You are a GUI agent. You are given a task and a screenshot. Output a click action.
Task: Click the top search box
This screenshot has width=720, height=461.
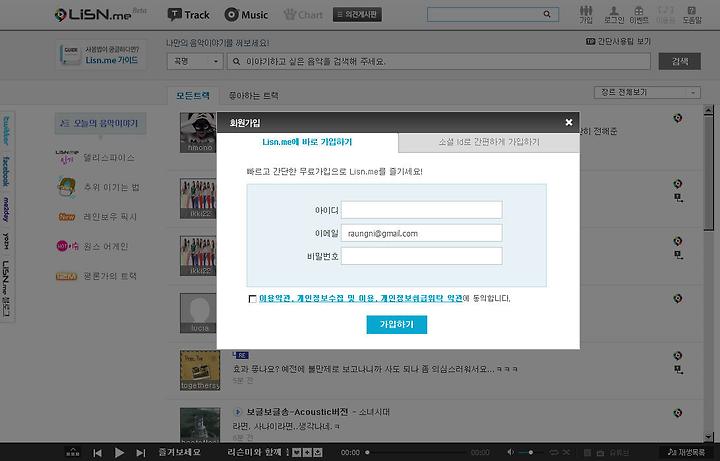[493, 14]
